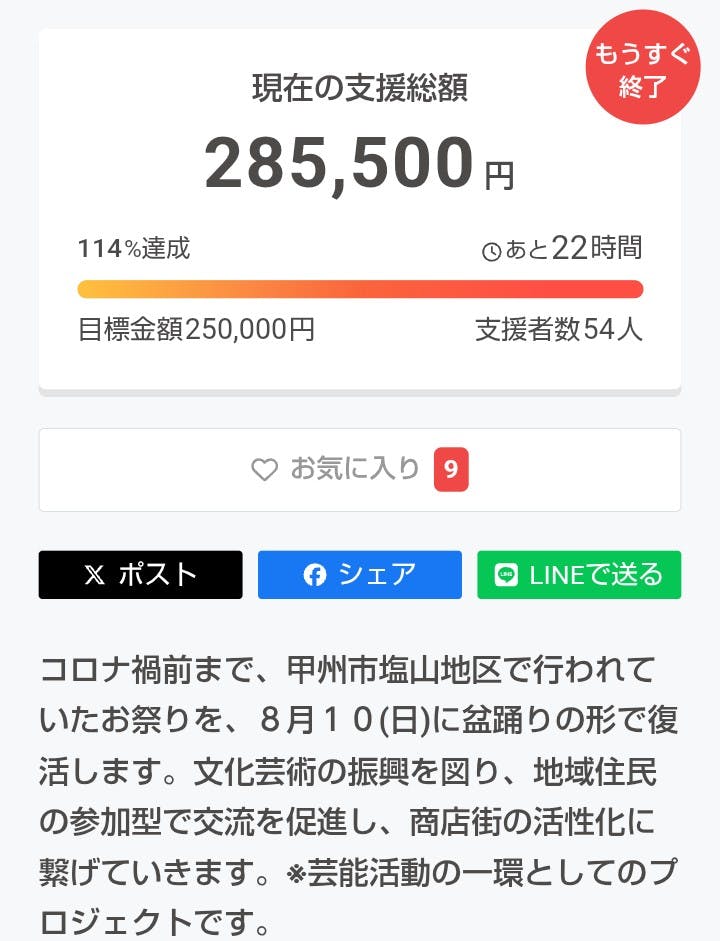The width and height of the screenshot is (720, 941).
Task: Click the 114%達成 achievement text
Action: click(x=134, y=249)
